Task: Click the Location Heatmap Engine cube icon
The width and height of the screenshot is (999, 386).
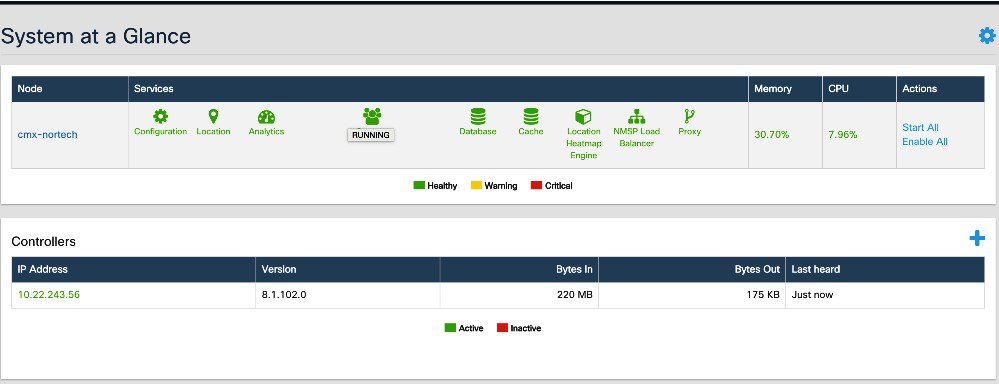Action: tap(584, 116)
